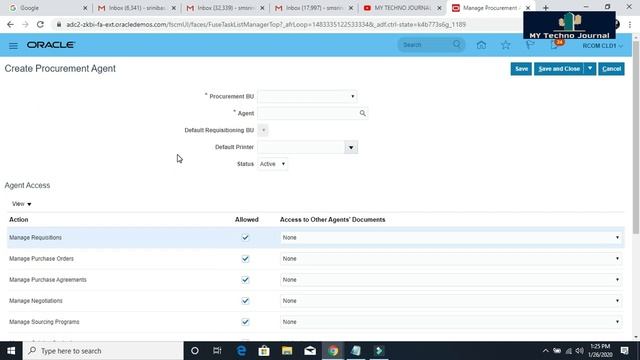Open the Mail app from taskbar
The image size is (640, 360).
(x=310, y=351)
